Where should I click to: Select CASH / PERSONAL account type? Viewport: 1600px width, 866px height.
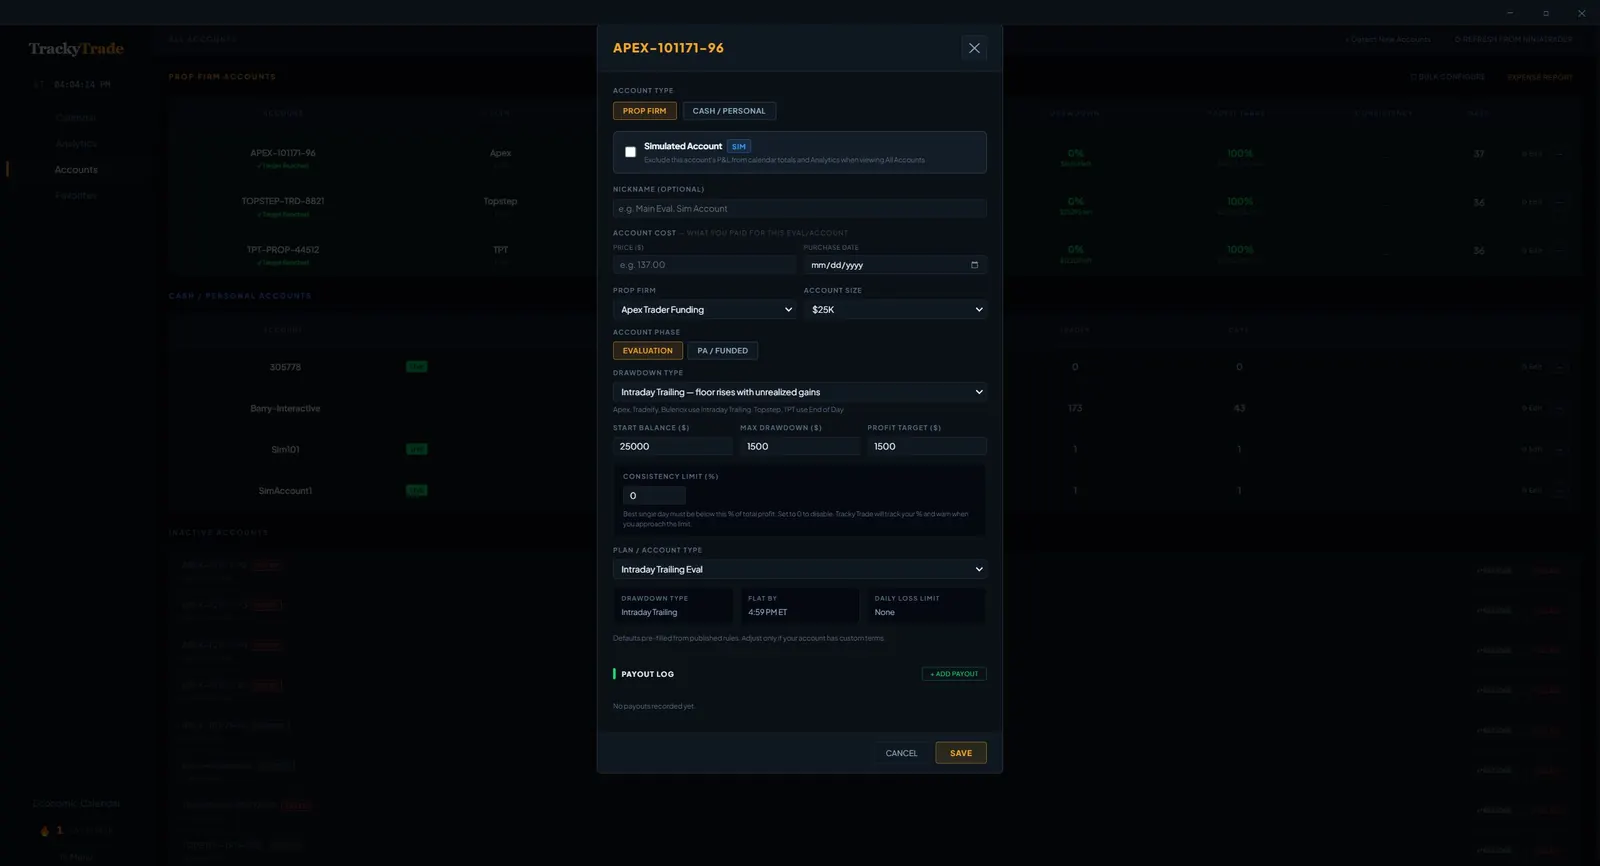pyautogui.click(x=729, y=111)
